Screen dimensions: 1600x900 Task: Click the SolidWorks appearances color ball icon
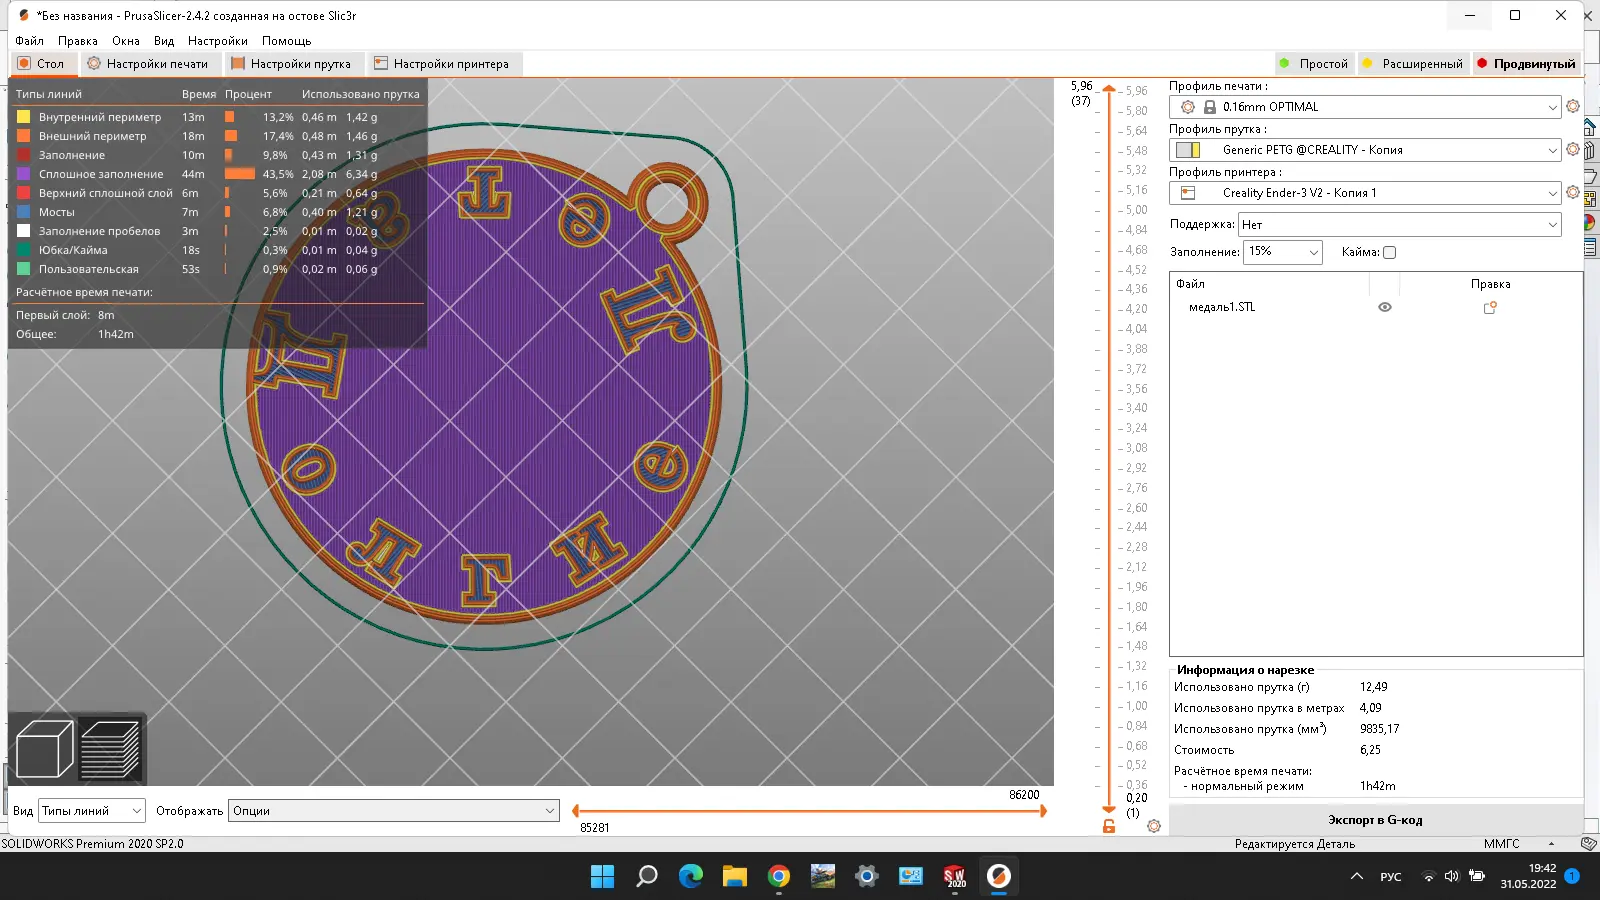coord(1590,223)
